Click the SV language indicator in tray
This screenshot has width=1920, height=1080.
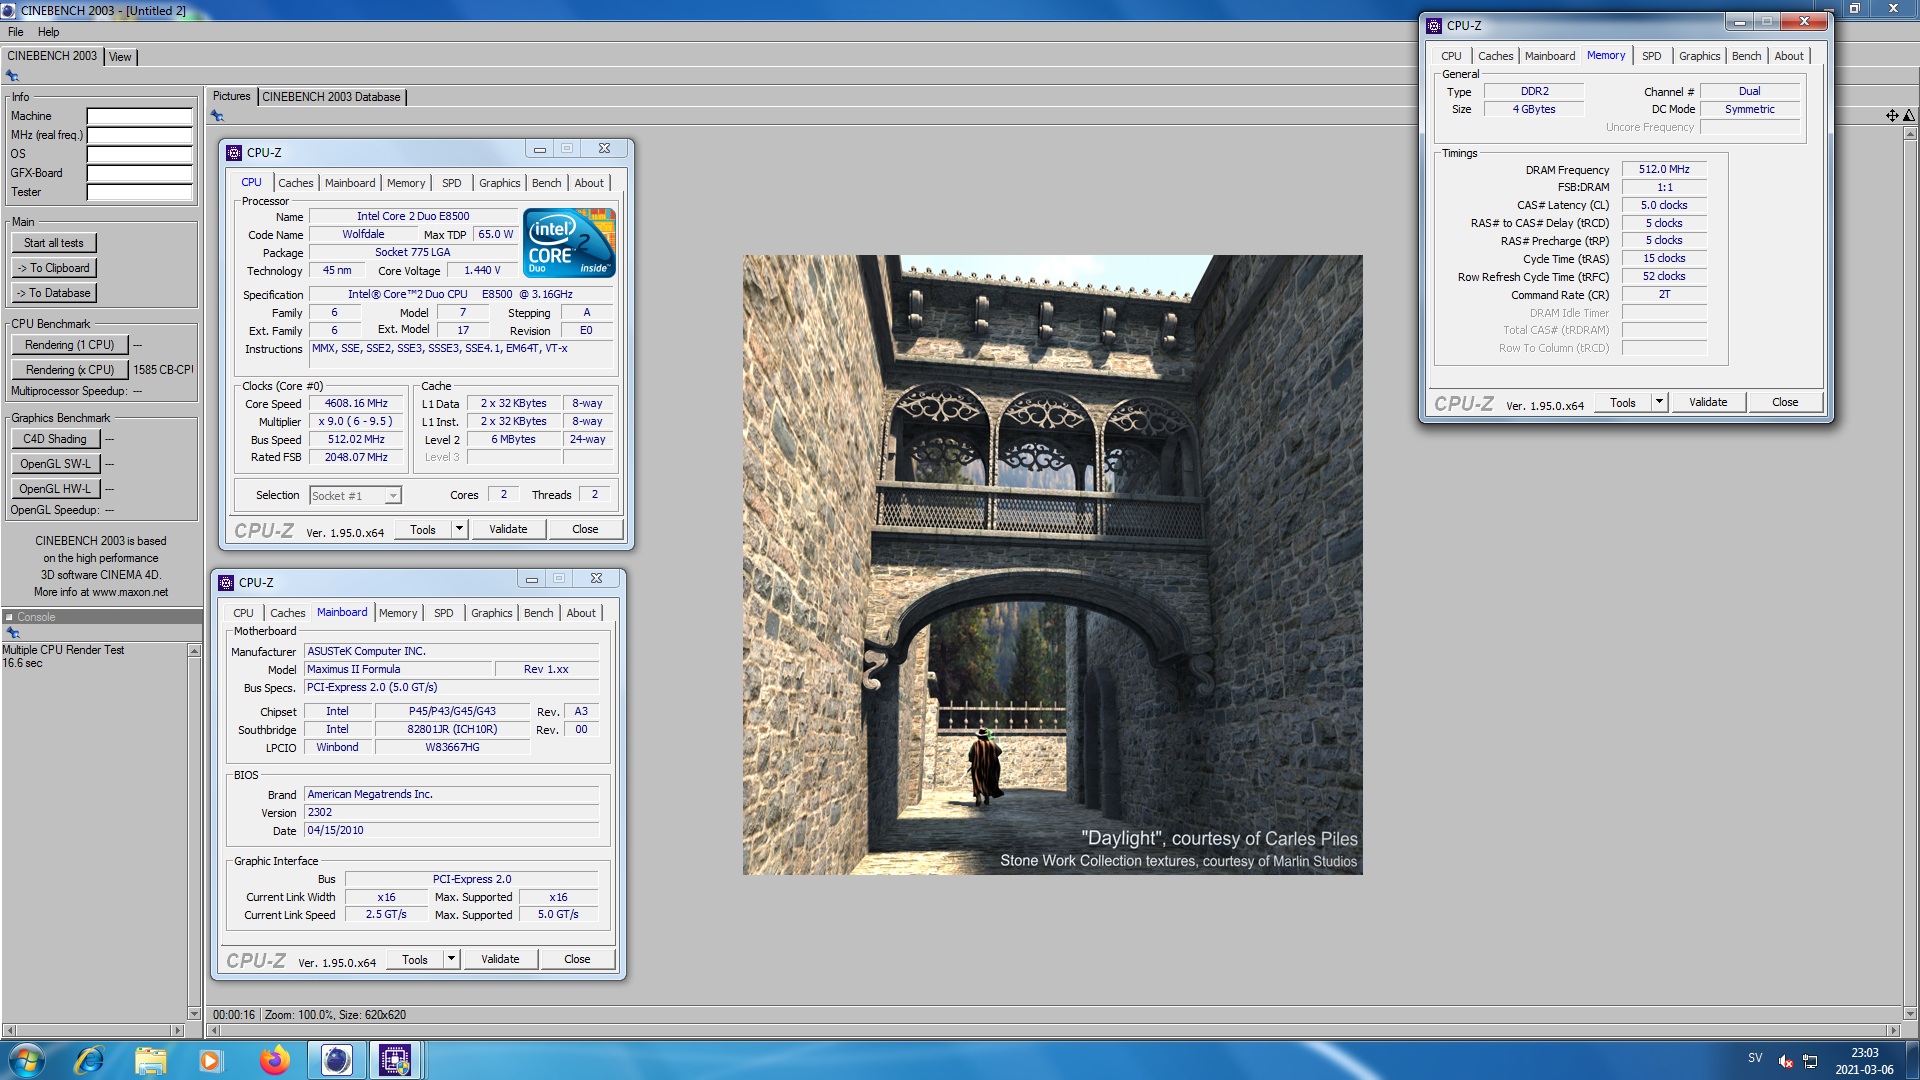coord(1755,1058)
